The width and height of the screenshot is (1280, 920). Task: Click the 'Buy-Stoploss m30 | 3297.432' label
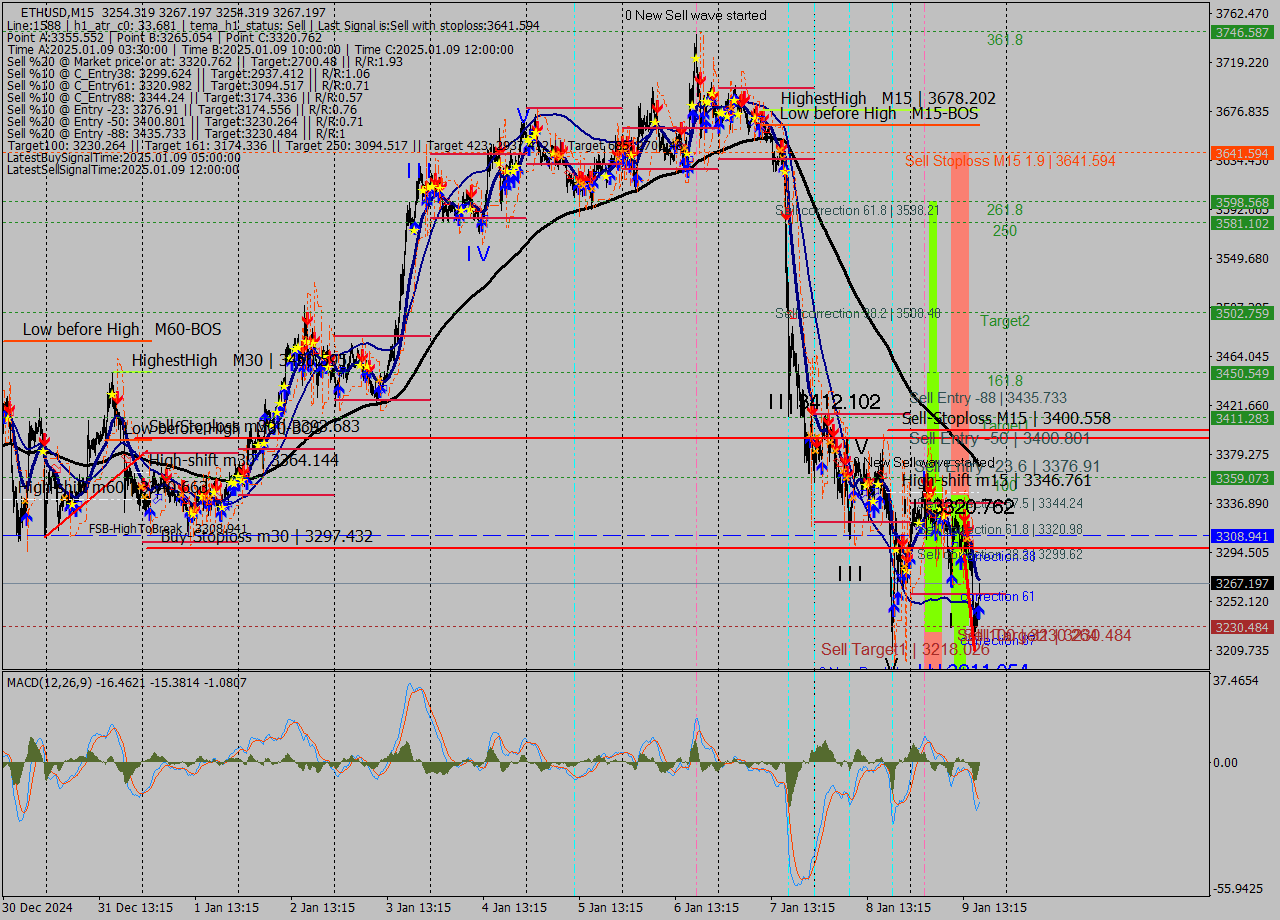(x=267, y=537)
